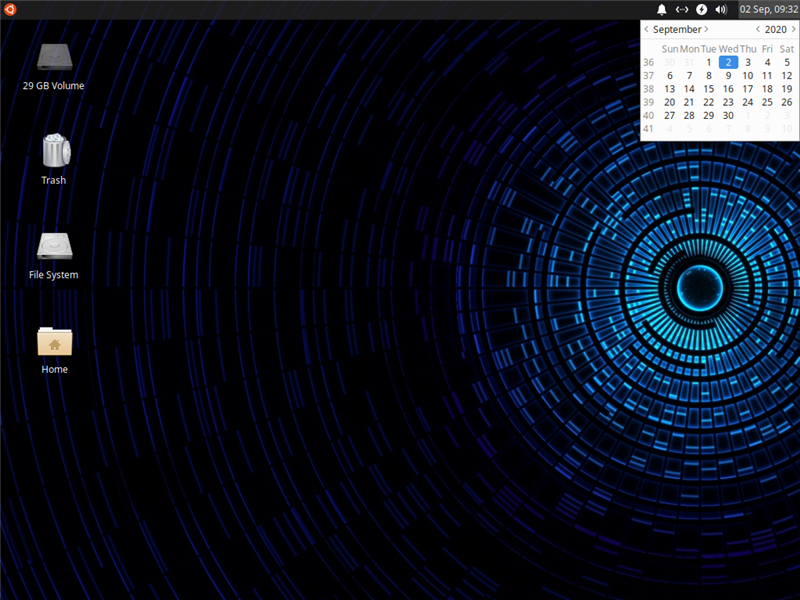This screenshot has width=800, height=600.
Task: Go to previous month arrow beside September
Action: click(646, 29)
